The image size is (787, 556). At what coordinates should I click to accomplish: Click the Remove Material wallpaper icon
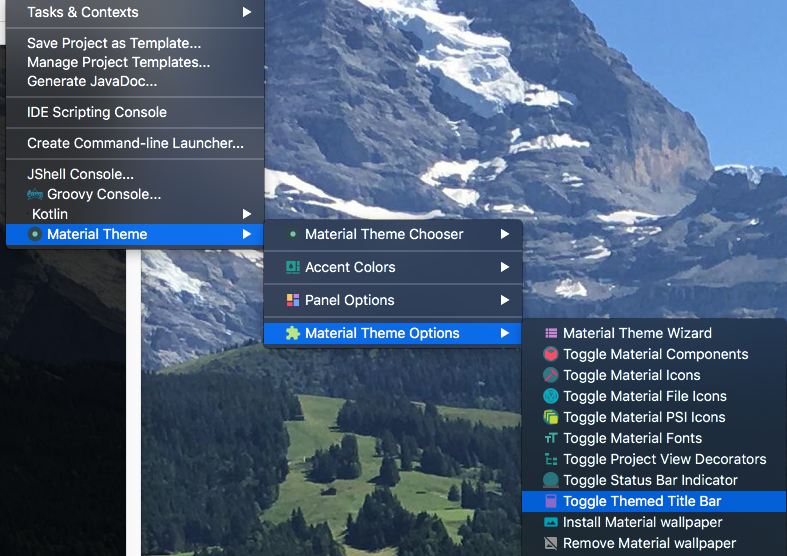coord(551,543)
